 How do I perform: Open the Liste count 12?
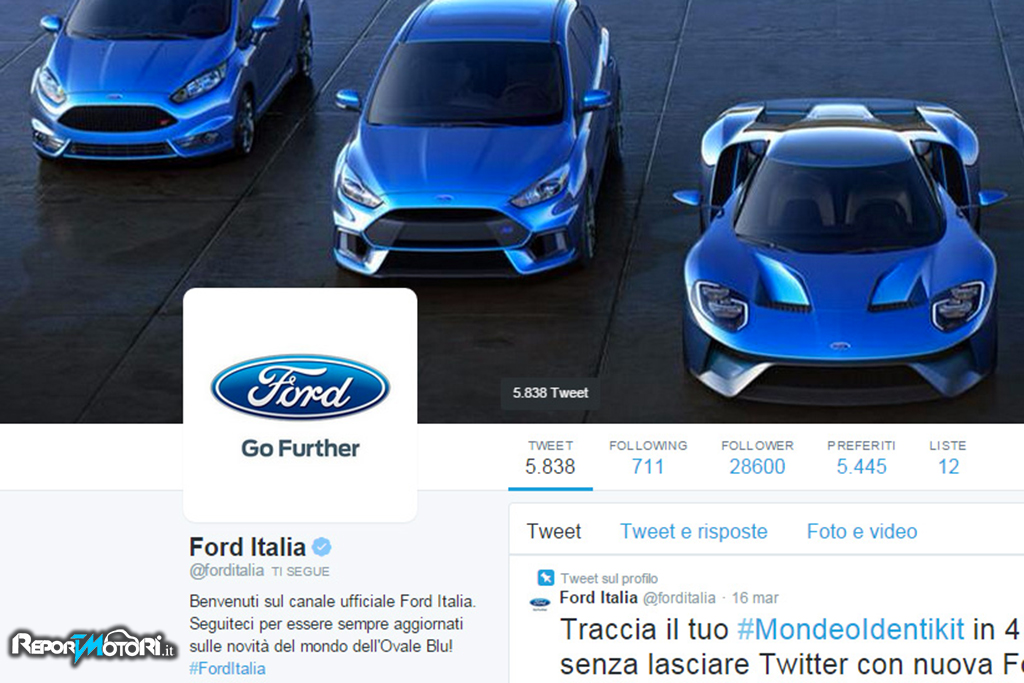(x=948, y=457)
